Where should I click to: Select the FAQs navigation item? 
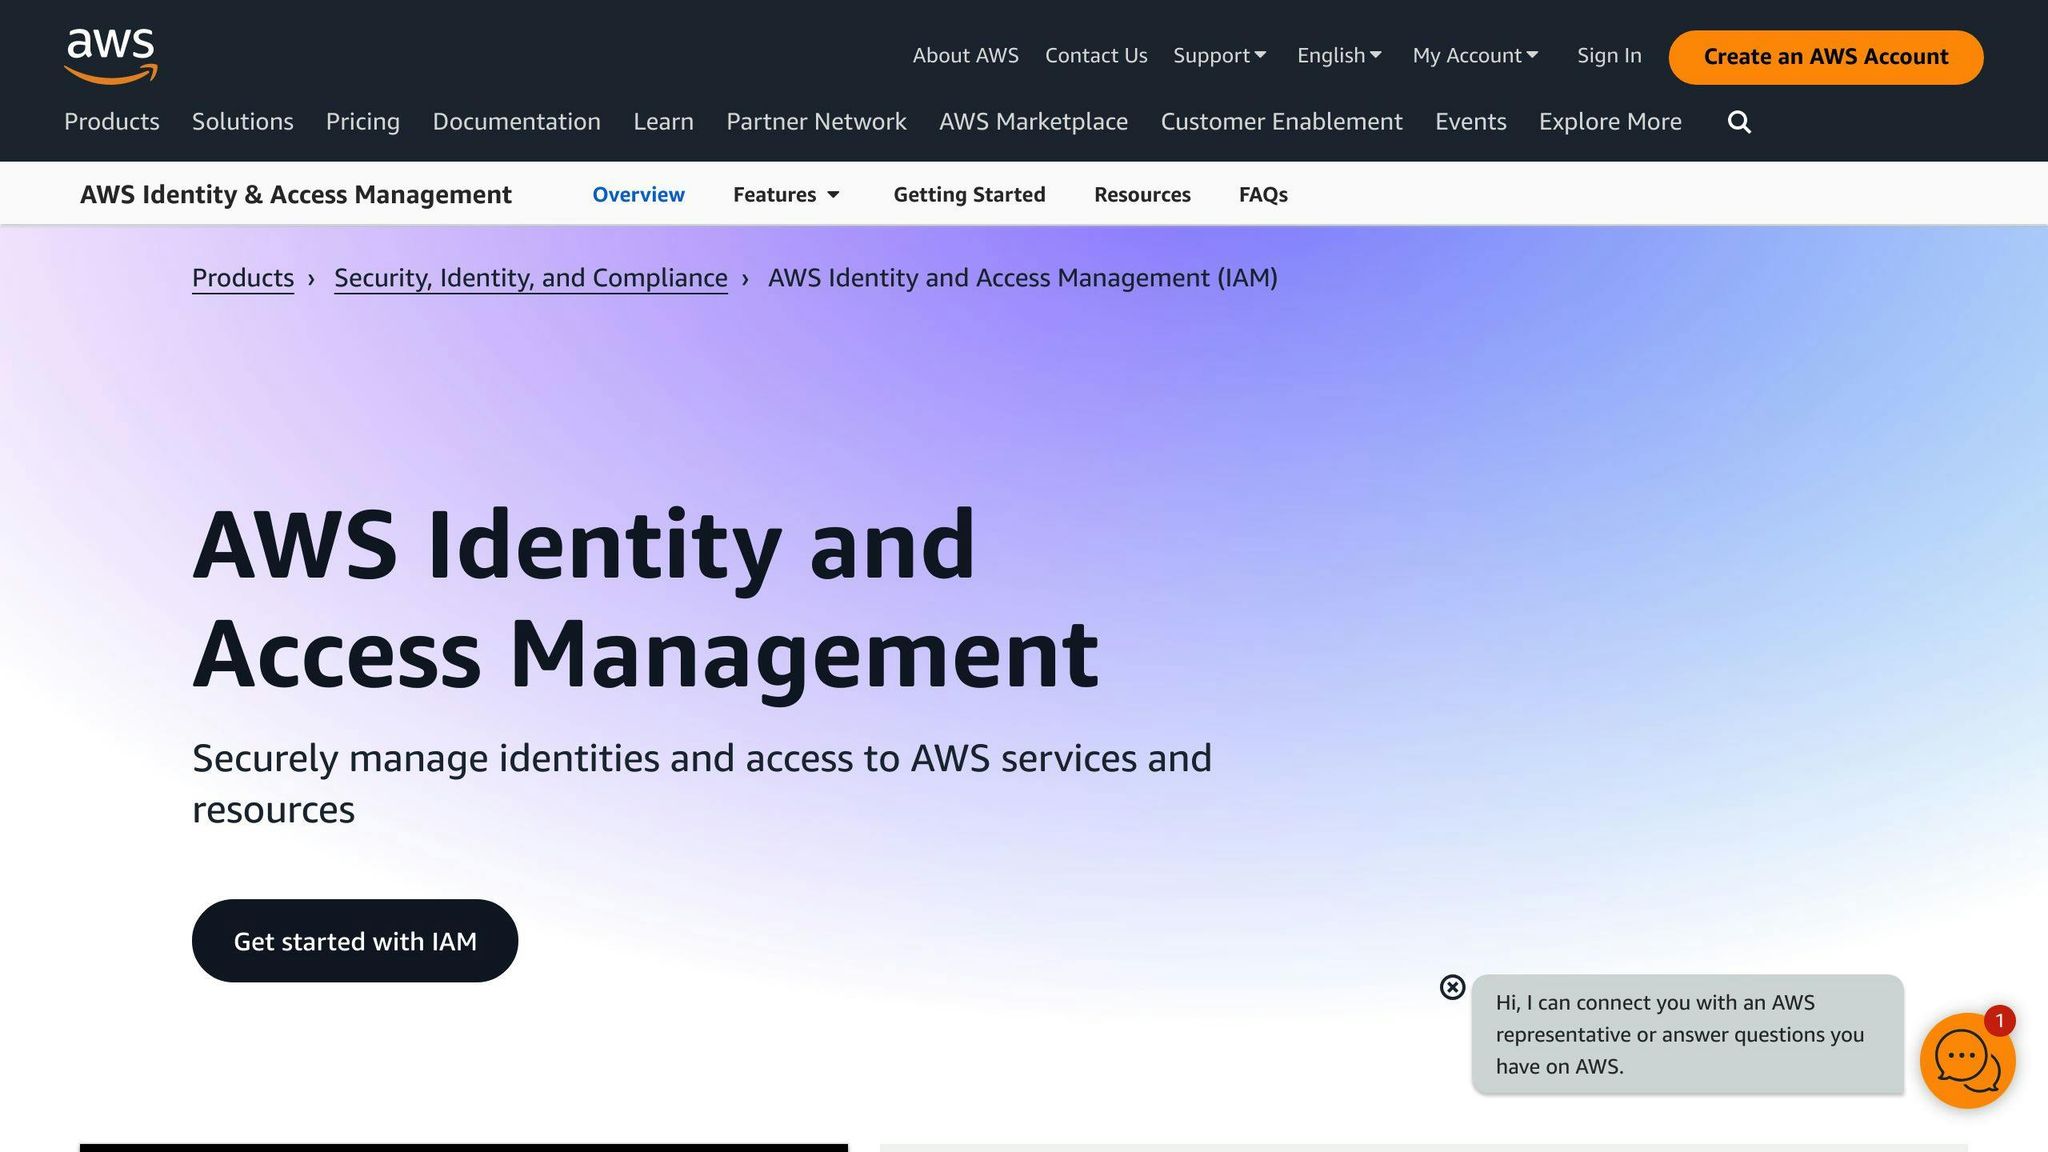(x=1262, y=194)
